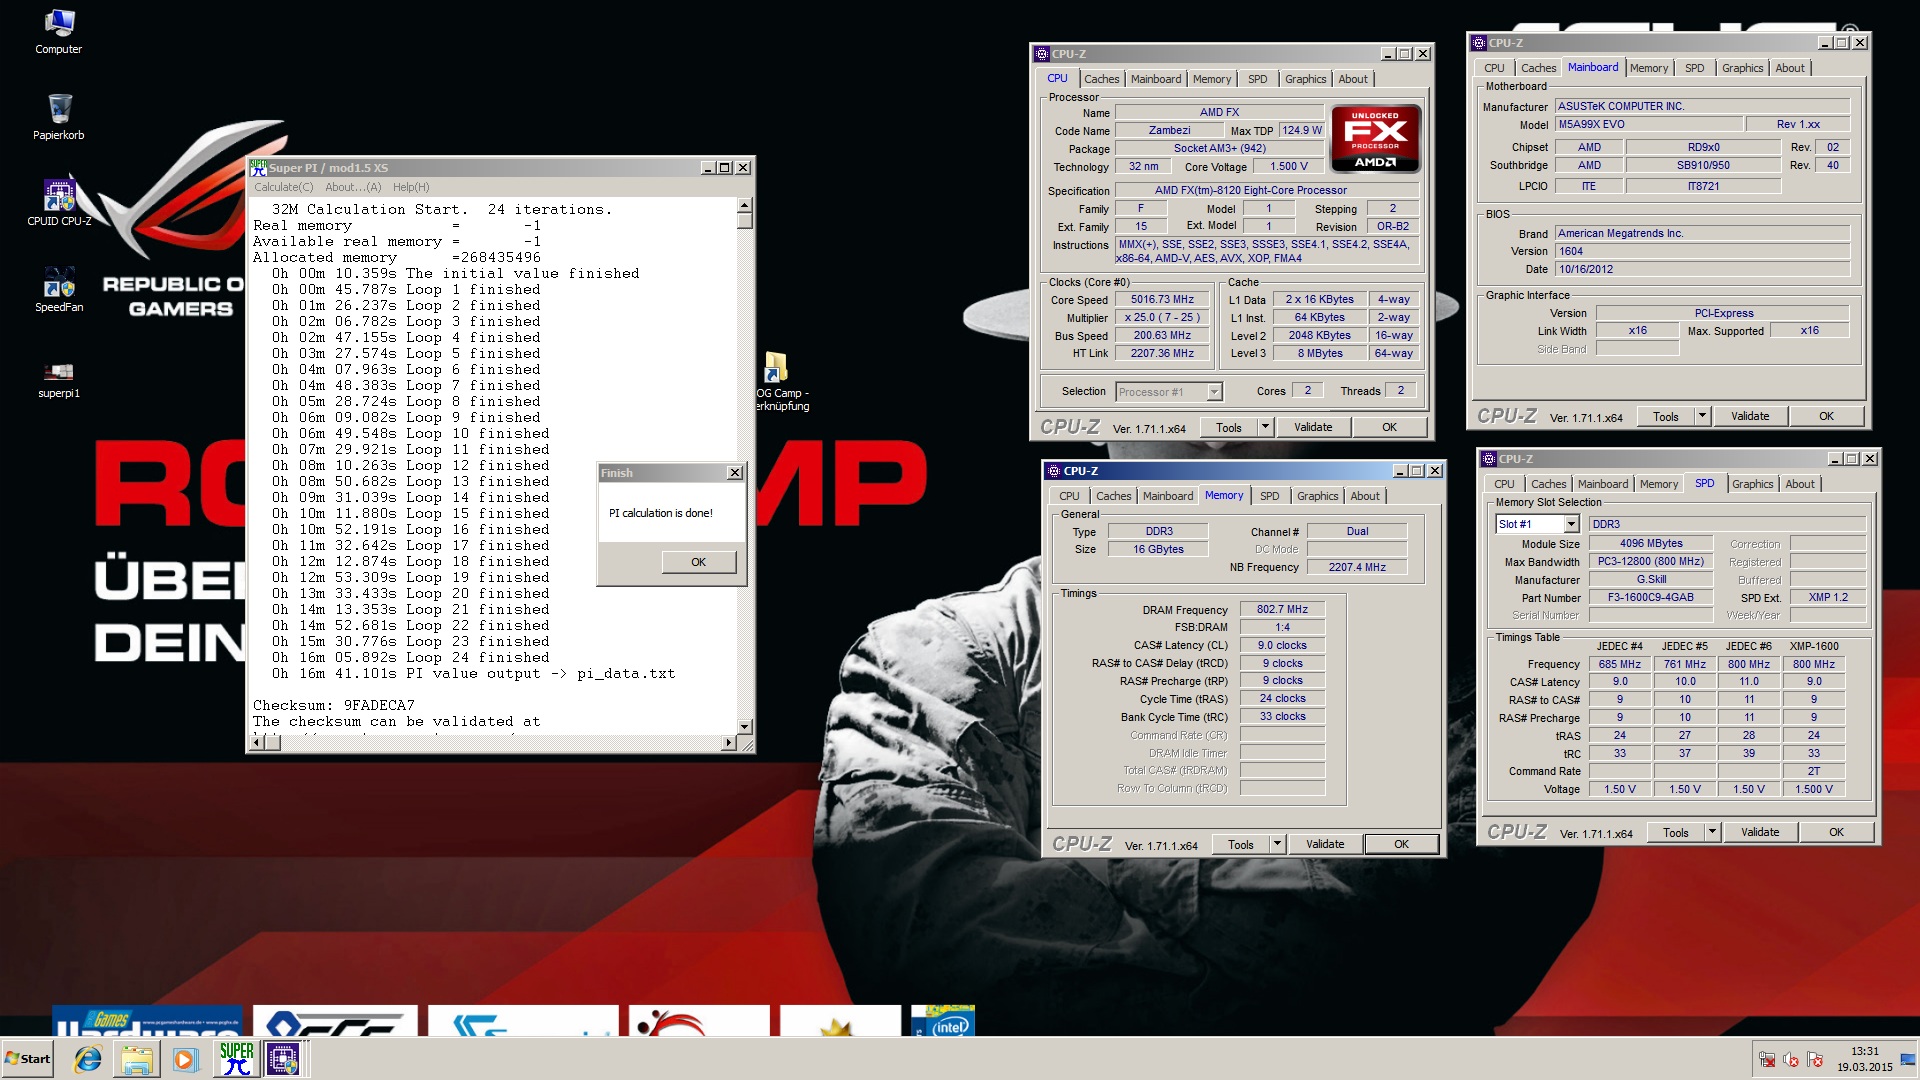The width and height of the screenshot is (1920, 1080).
Task: Click the muted volume tray icon
Action: (1791, 1060)
